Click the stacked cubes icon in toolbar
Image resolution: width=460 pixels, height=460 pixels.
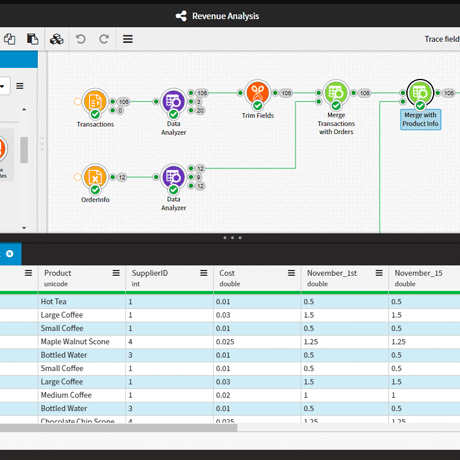(x=57, y=39)
